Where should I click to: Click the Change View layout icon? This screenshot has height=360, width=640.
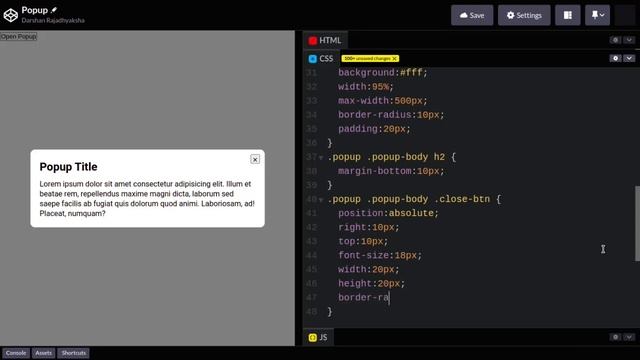pyautogui.click(x=567, y=15)
